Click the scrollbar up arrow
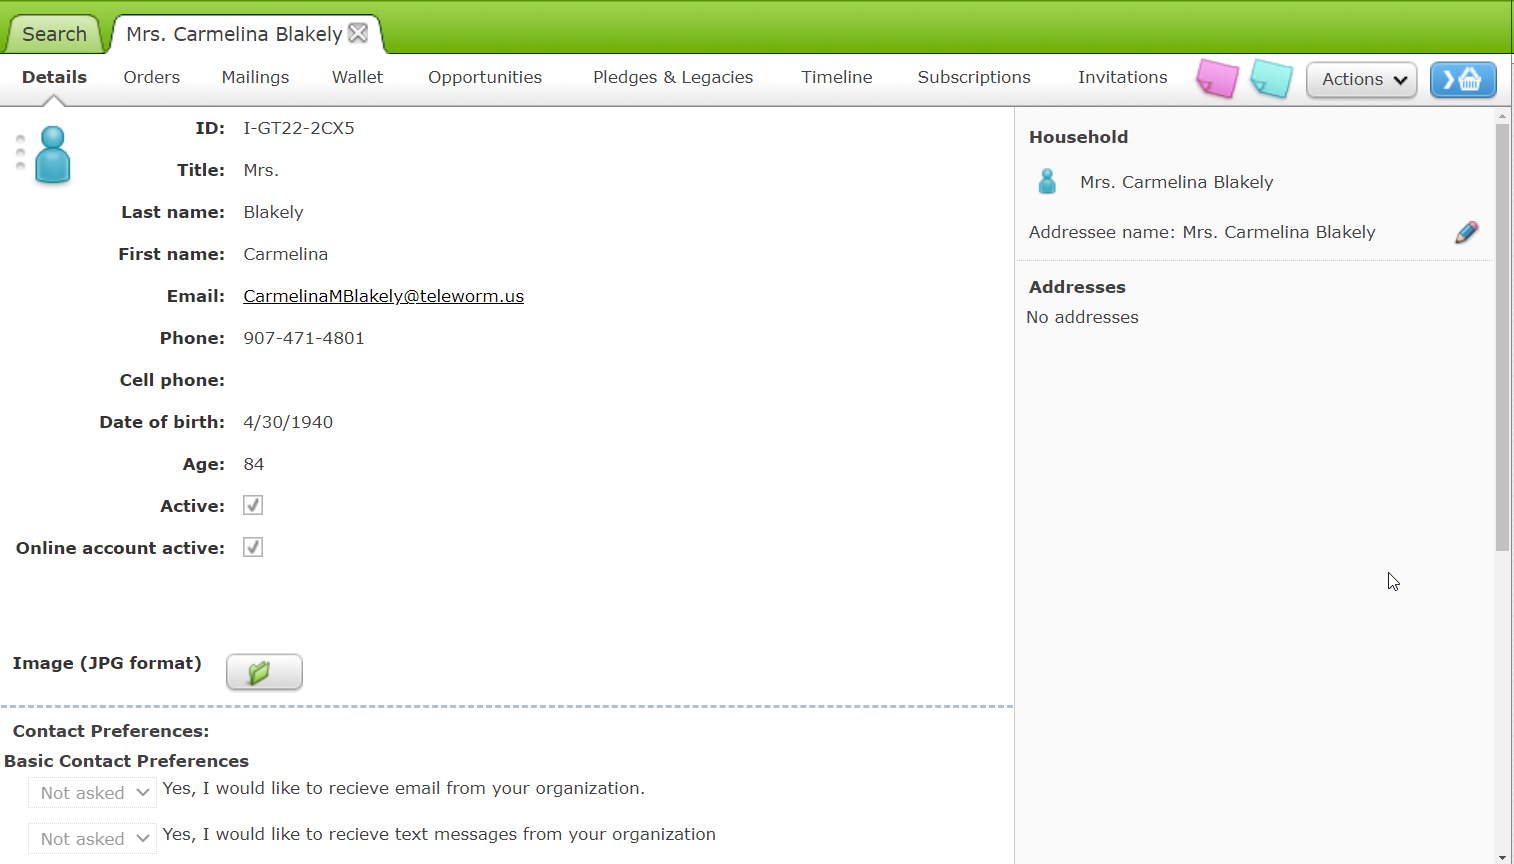The image size is (1514, 864). click(x=1502, y=116)
